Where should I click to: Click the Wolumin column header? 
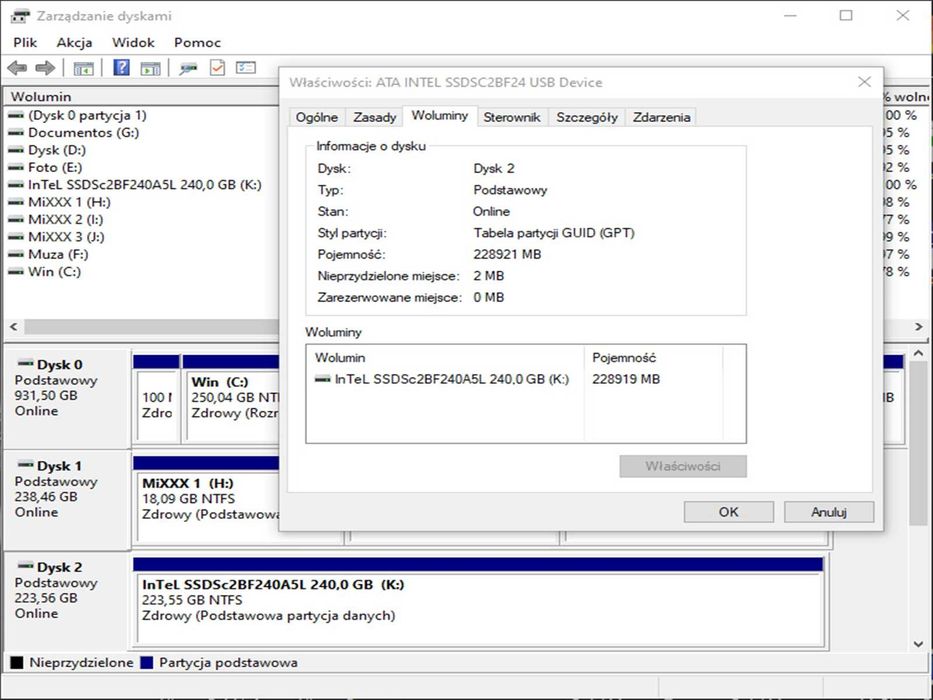[141, 96]
